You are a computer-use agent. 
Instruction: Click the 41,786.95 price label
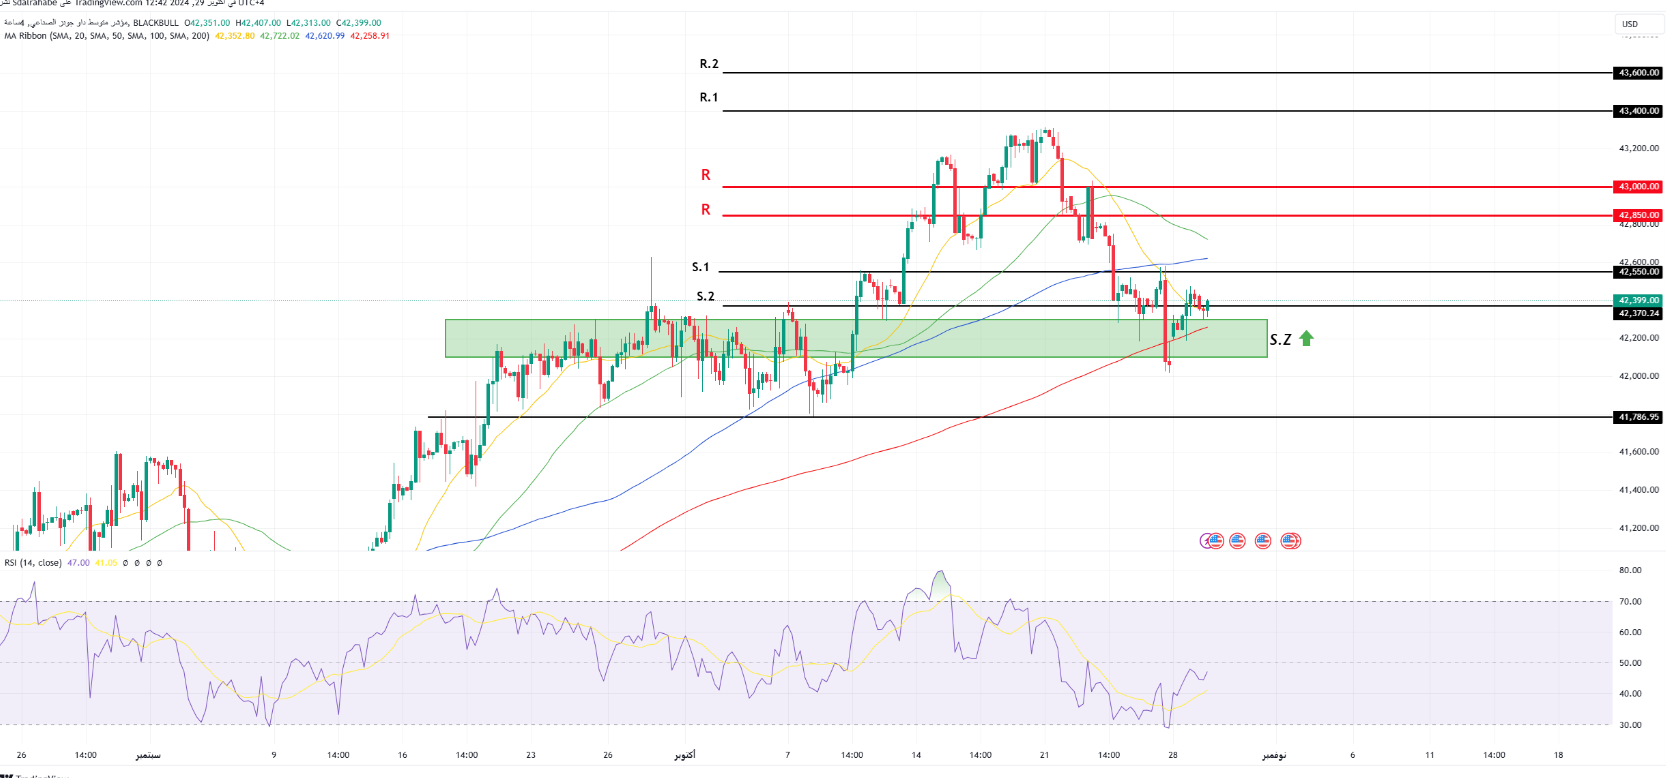(x=1639, y=417)
